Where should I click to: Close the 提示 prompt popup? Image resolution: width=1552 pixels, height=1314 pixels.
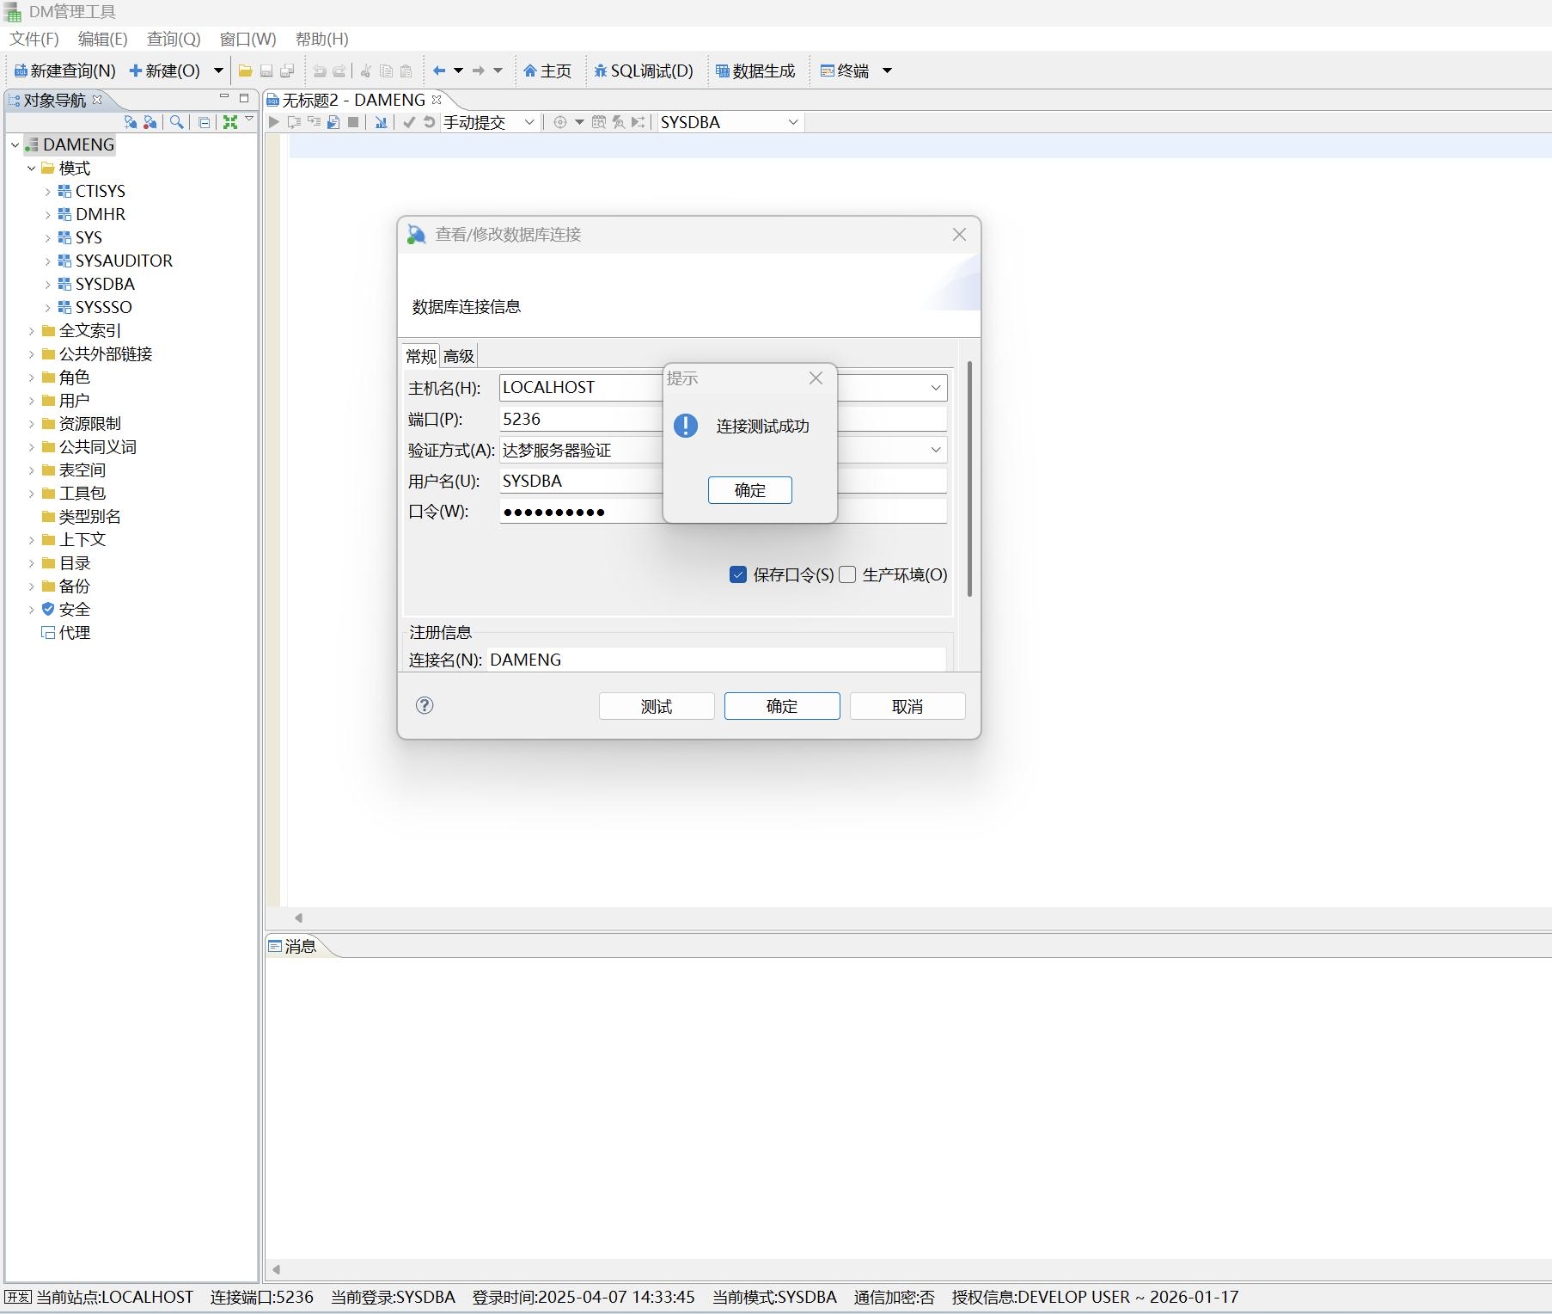coord(816,378)
